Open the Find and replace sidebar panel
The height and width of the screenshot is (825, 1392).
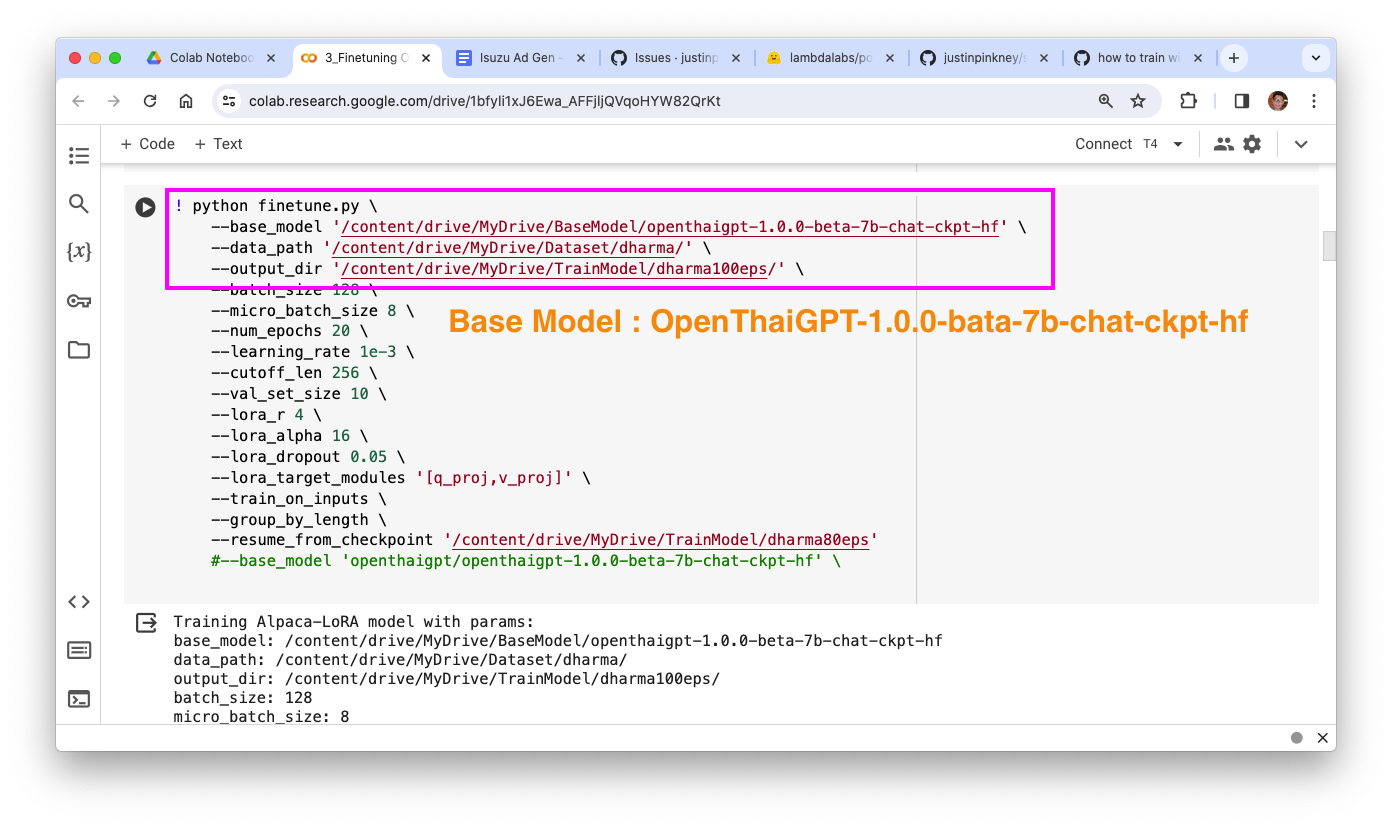[79, 204]
